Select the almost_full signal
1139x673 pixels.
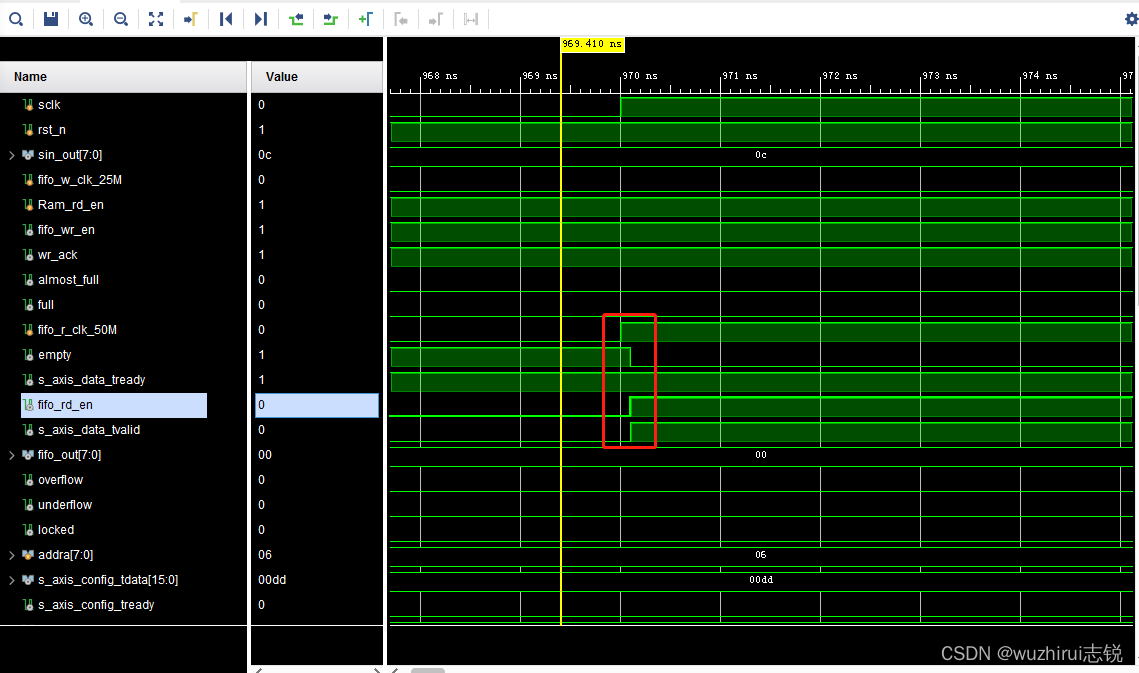pos(68,280)
